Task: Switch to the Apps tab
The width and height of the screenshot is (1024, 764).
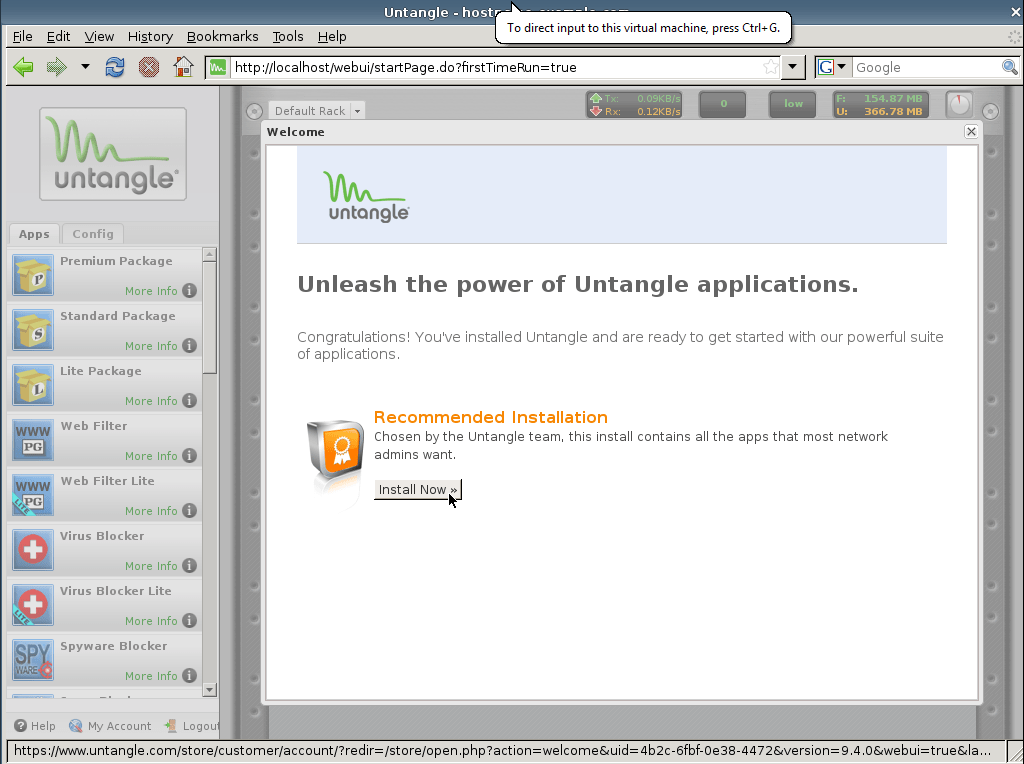Action: (34, 234)
